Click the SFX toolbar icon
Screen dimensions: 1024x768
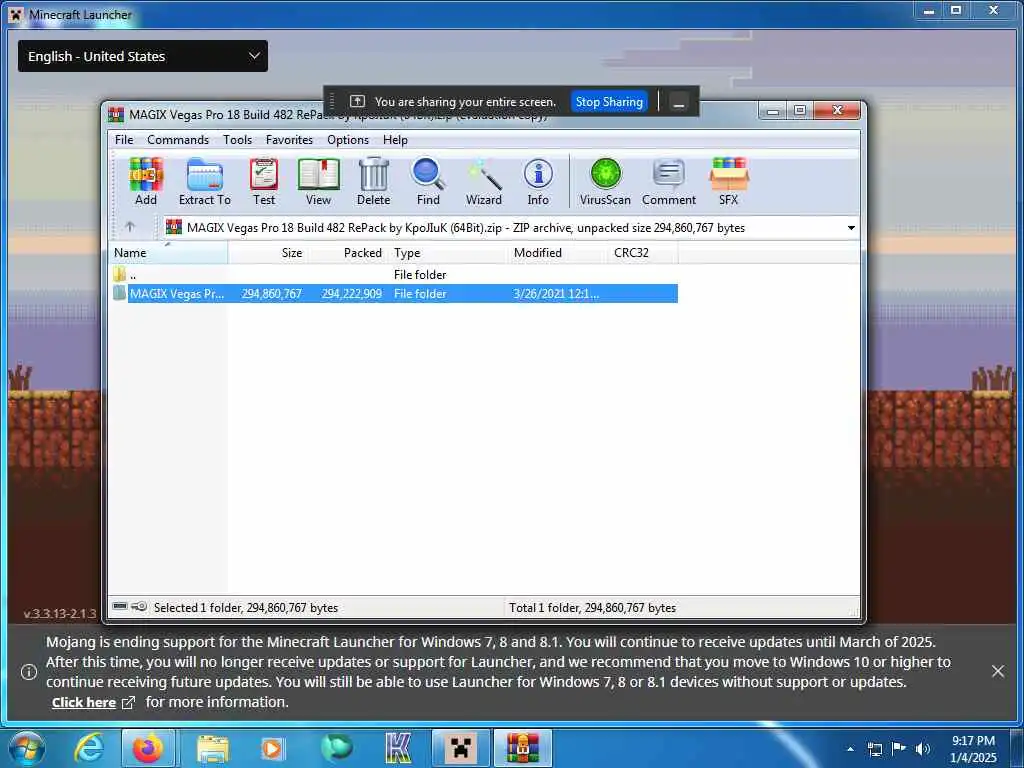coord(729,182)
